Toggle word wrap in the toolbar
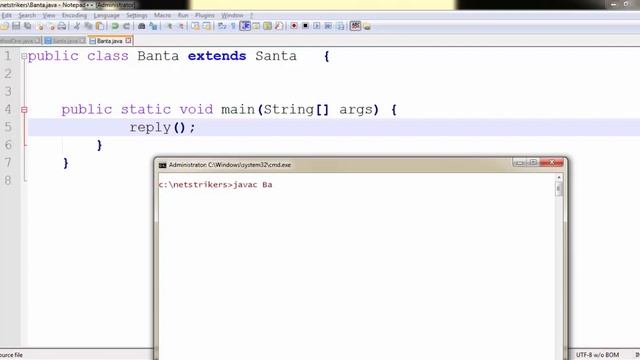Viewport: 640px width, 360px height. tap(222, 26)
